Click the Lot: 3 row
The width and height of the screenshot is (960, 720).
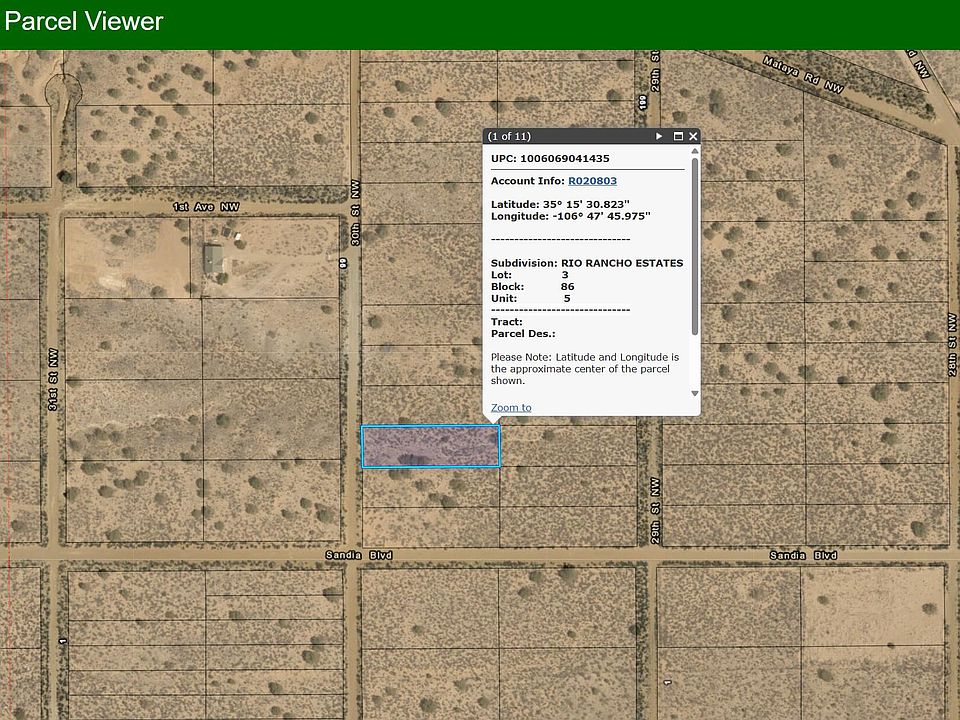[x=530, y=275]
